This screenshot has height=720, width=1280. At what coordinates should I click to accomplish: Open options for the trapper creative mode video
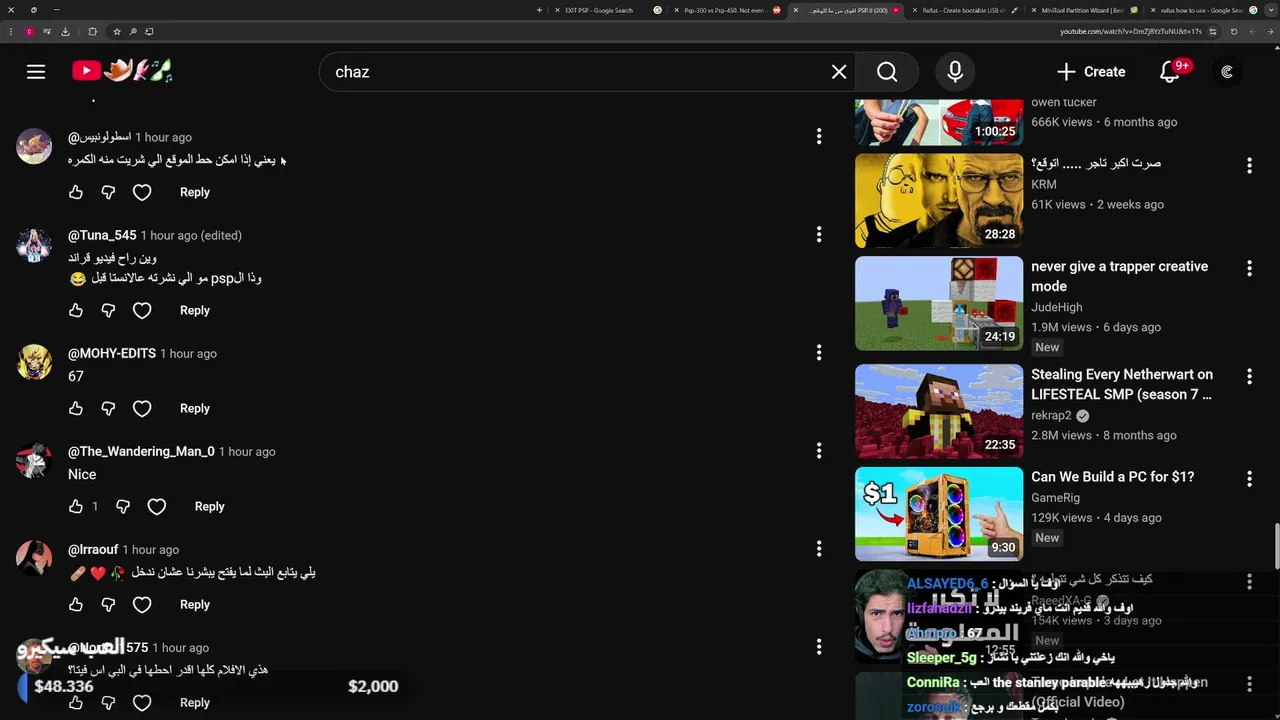coord(1249,268)
